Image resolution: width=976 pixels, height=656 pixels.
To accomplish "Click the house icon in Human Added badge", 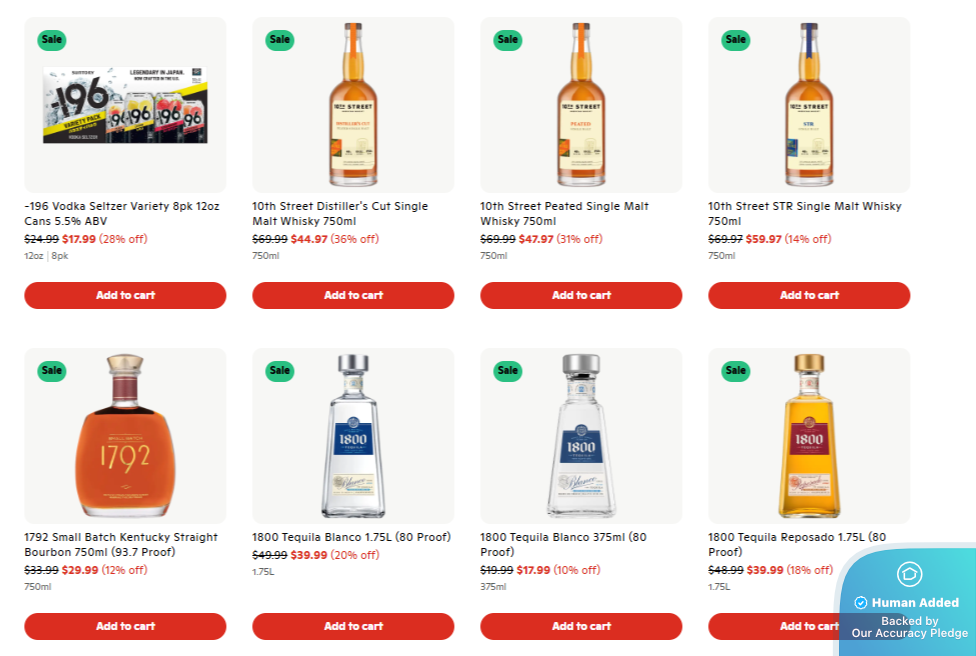I will click(909, 574).
